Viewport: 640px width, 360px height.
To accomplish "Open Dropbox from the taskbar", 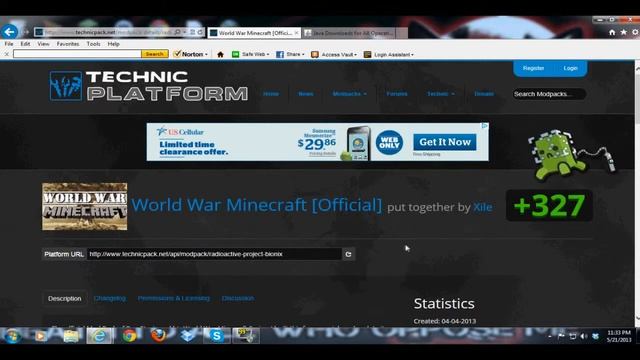I will pyautogui.click(x=188, y=336).
